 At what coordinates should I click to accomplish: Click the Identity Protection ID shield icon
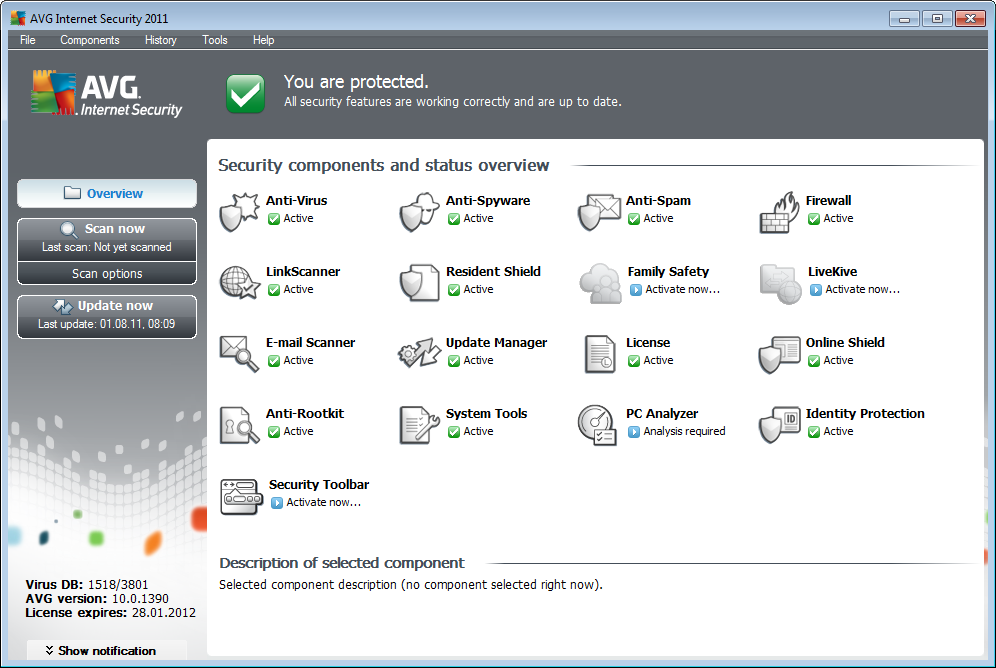point(779,424)
